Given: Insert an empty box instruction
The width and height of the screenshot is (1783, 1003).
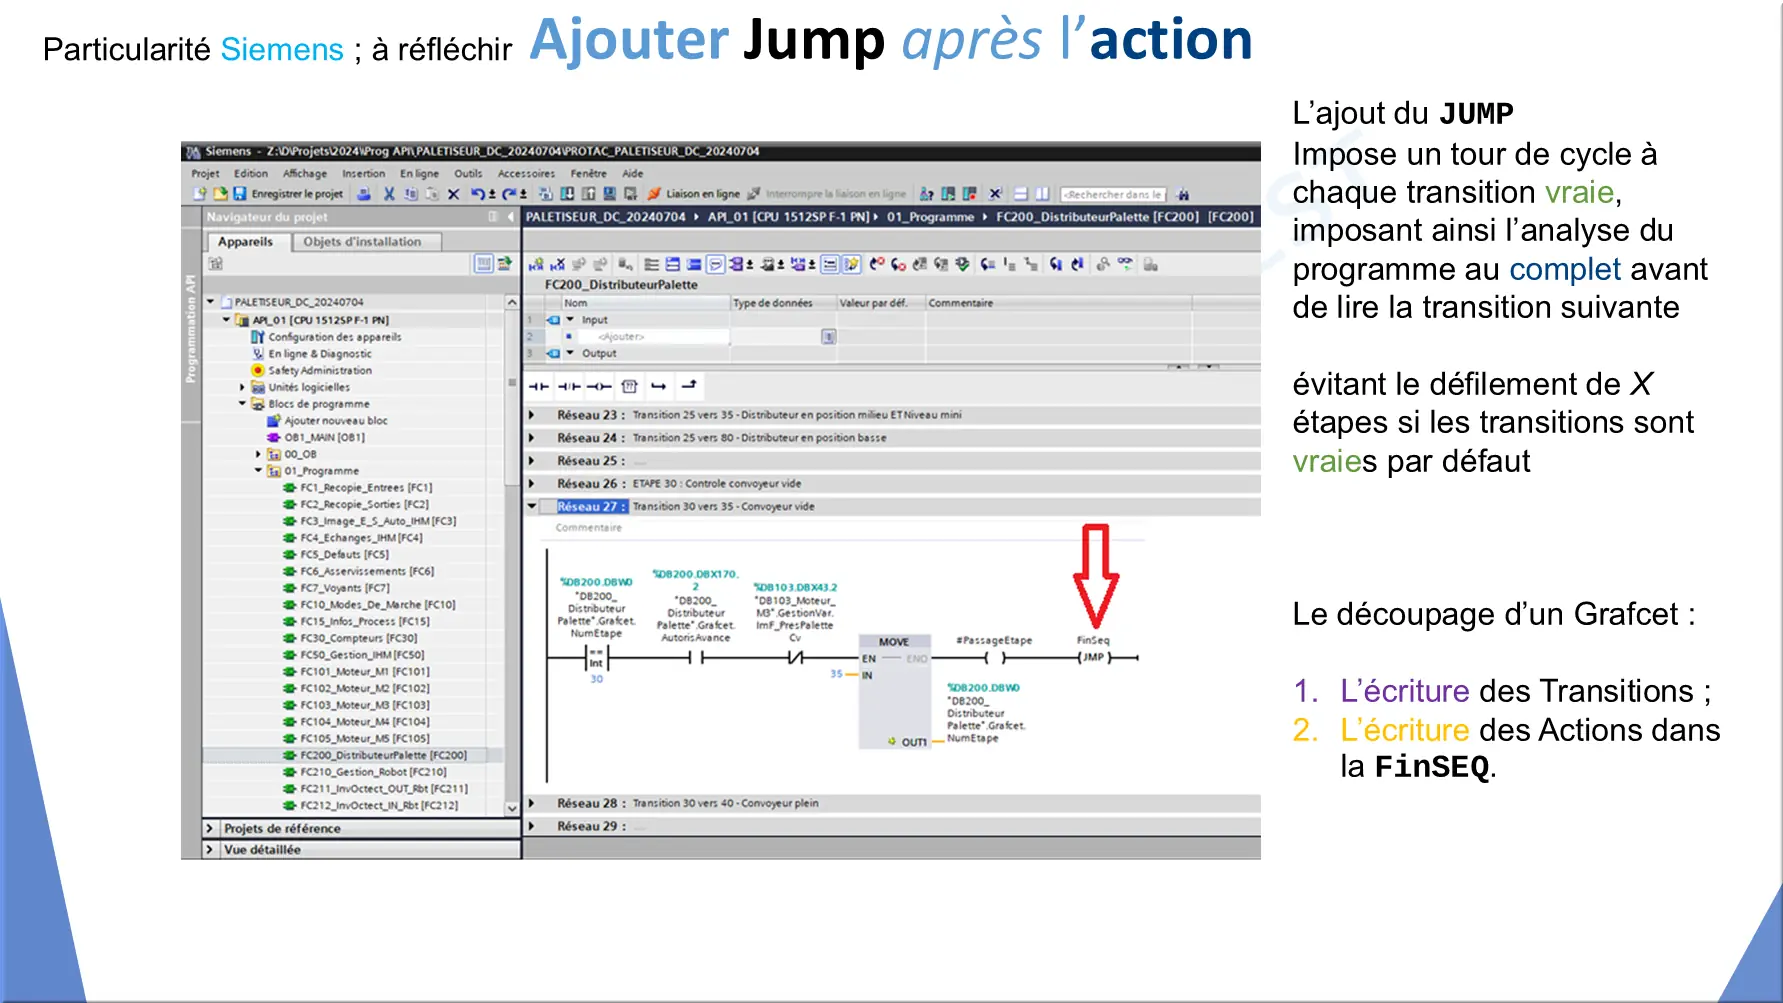Looking at the screenshot, I should (x=629, y=386).
